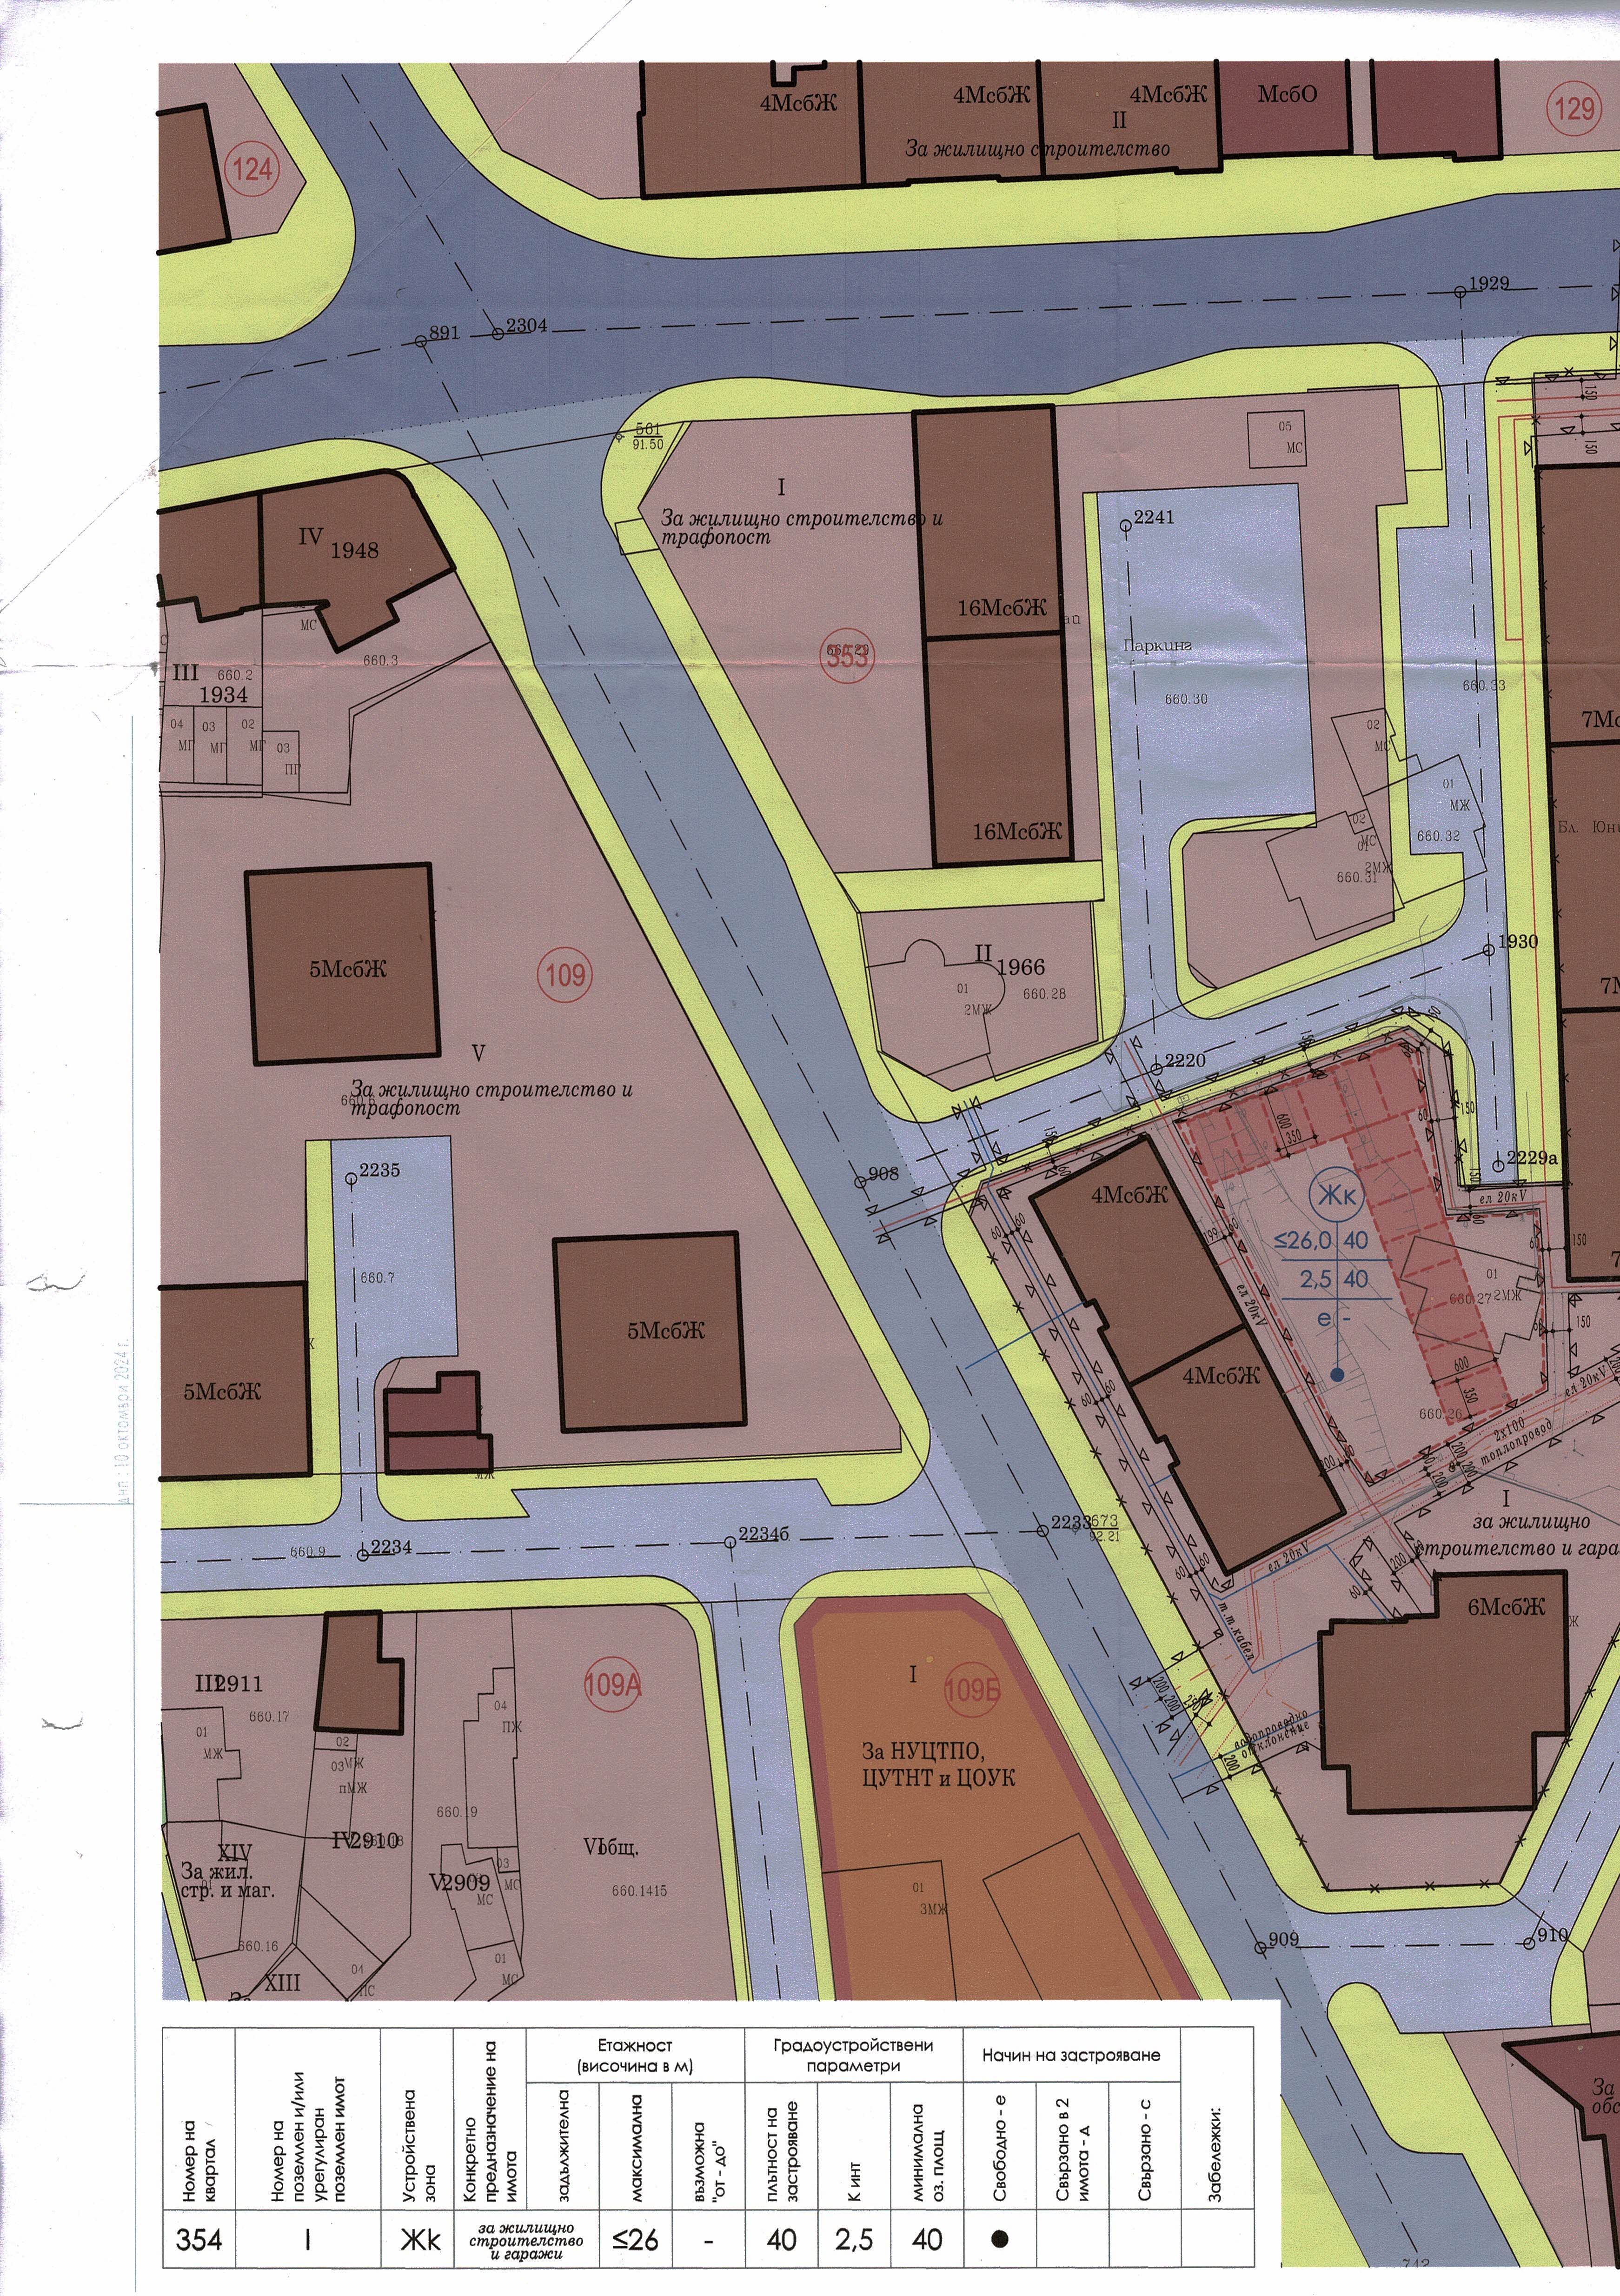
Task: Select the 6МсбЖ building label
Action: pyautogui.click(x=1506, y=1607)
